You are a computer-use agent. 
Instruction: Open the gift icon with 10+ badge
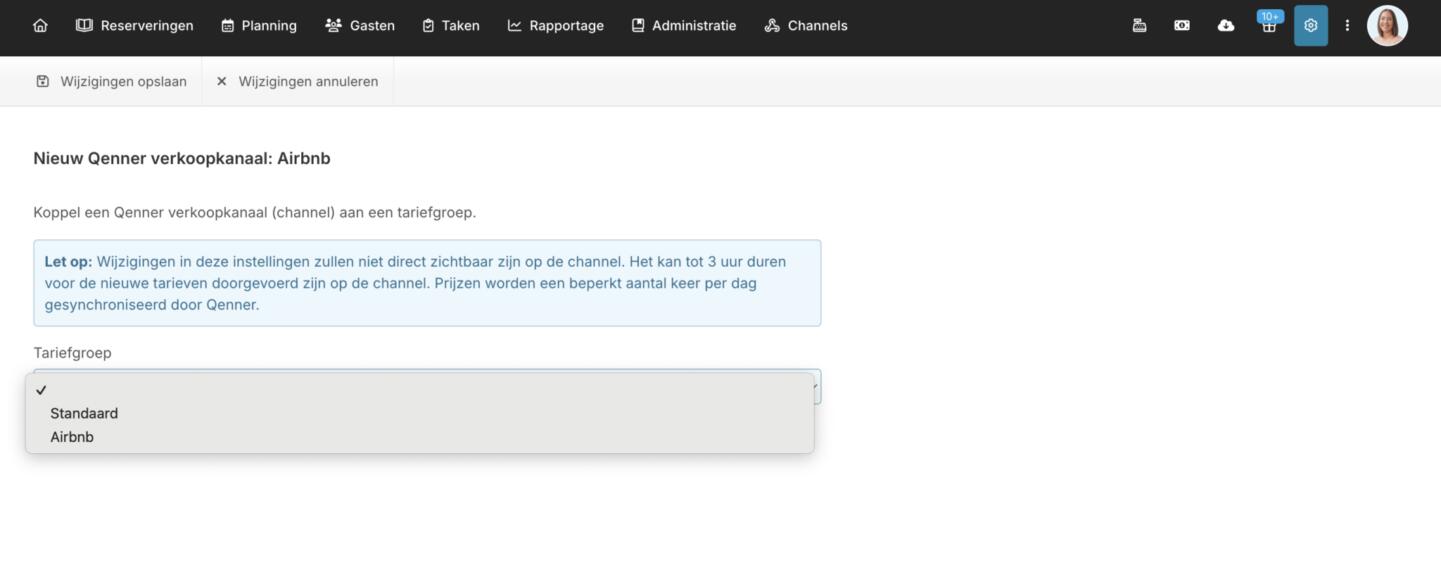pyautogui.click(x=1268, y=26)
